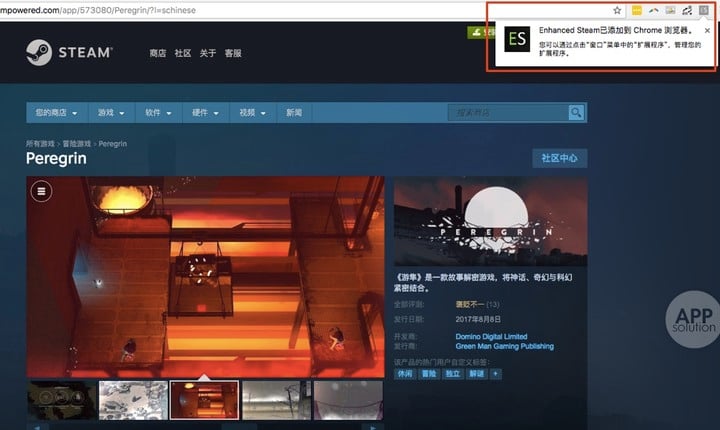This screenshot has width=720, height=430.
Task: Select the fourth gray foggy thumbnail
Action: [276, 400]
